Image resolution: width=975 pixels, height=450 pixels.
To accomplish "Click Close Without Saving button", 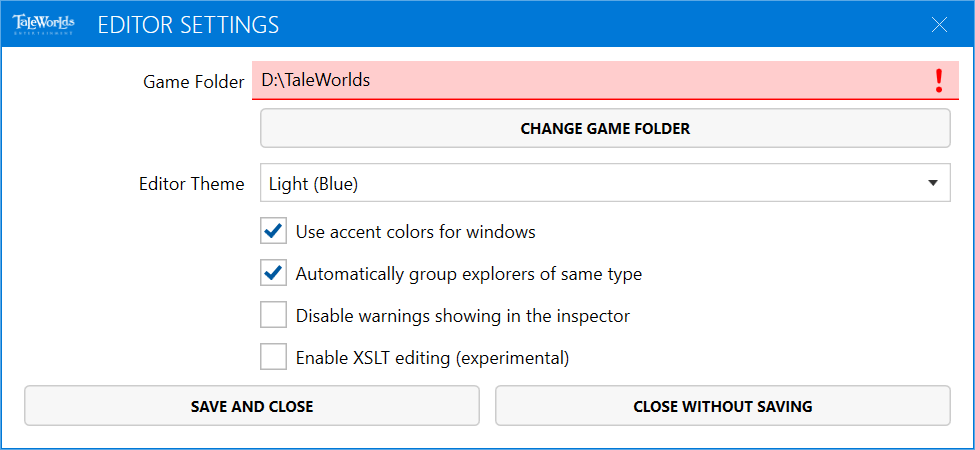I will [723, 406].
